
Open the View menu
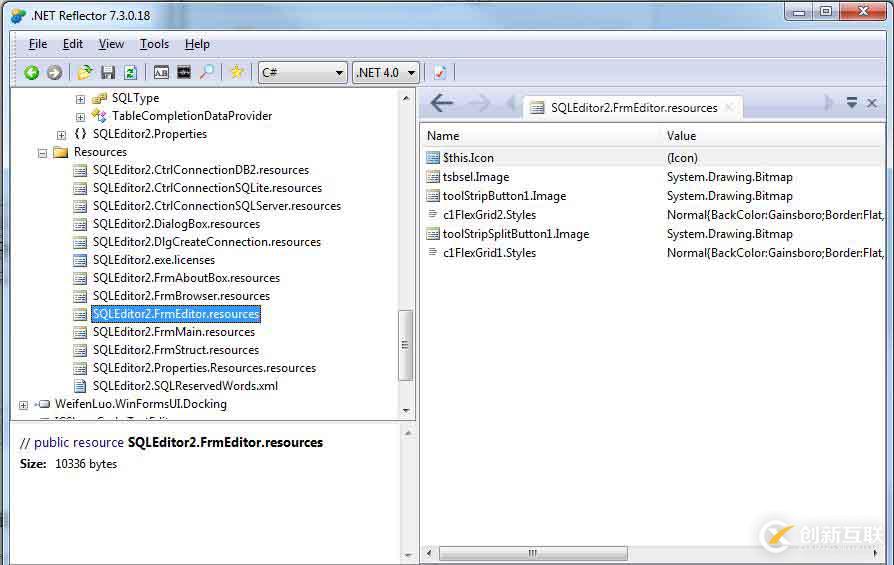click(x=111, y=44)
